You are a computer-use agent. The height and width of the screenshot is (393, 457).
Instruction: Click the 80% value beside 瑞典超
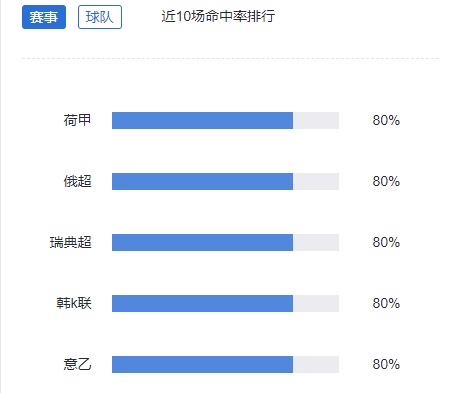pyautogui.click(x=386, y=242)
